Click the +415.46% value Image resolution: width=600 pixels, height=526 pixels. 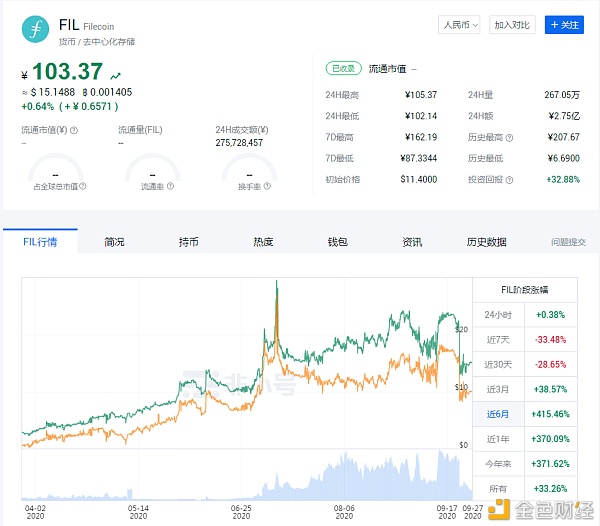tap(550, 414)
